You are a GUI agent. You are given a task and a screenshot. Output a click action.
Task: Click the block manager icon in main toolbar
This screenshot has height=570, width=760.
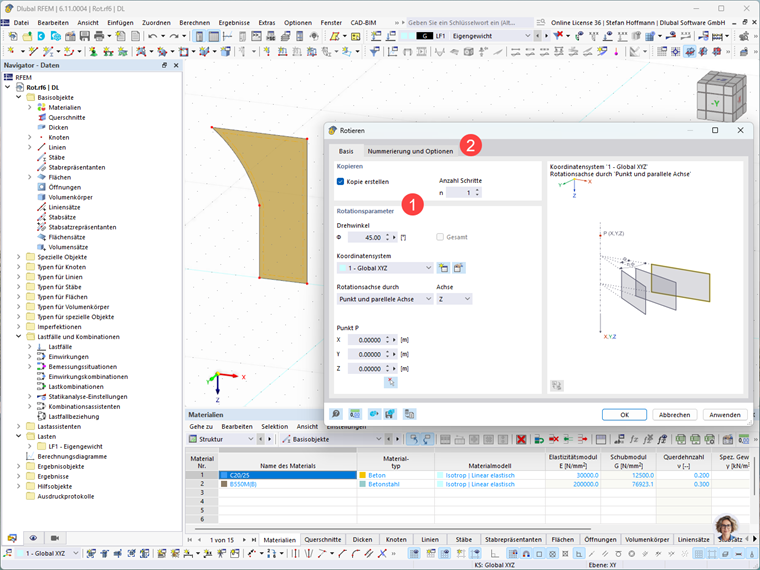click(56, 36)
